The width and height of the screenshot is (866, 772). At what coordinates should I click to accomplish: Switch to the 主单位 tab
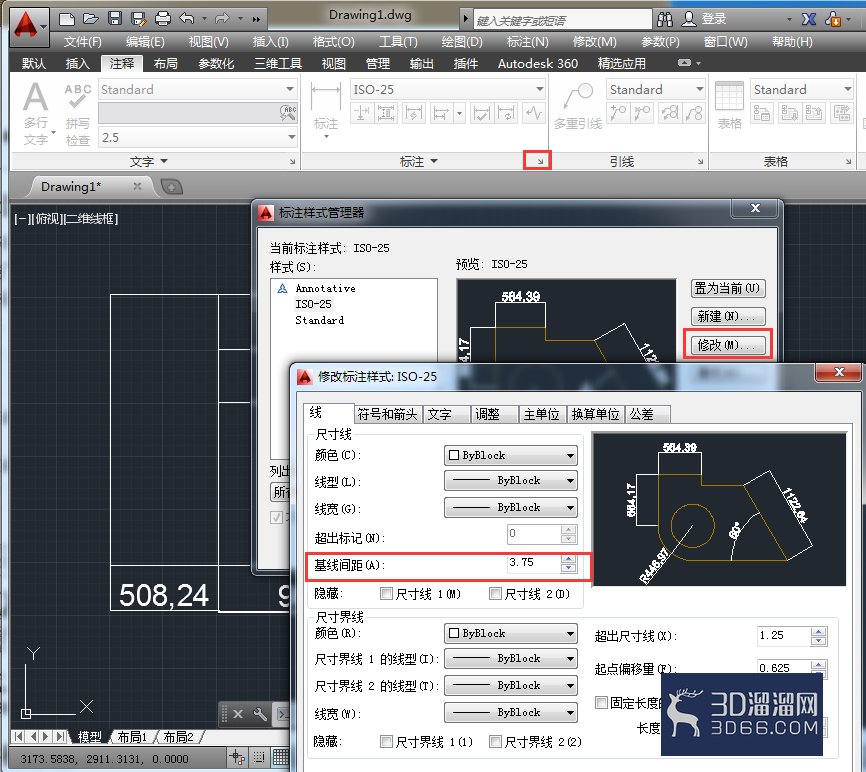pyautogui.click(x=541, y=414)
